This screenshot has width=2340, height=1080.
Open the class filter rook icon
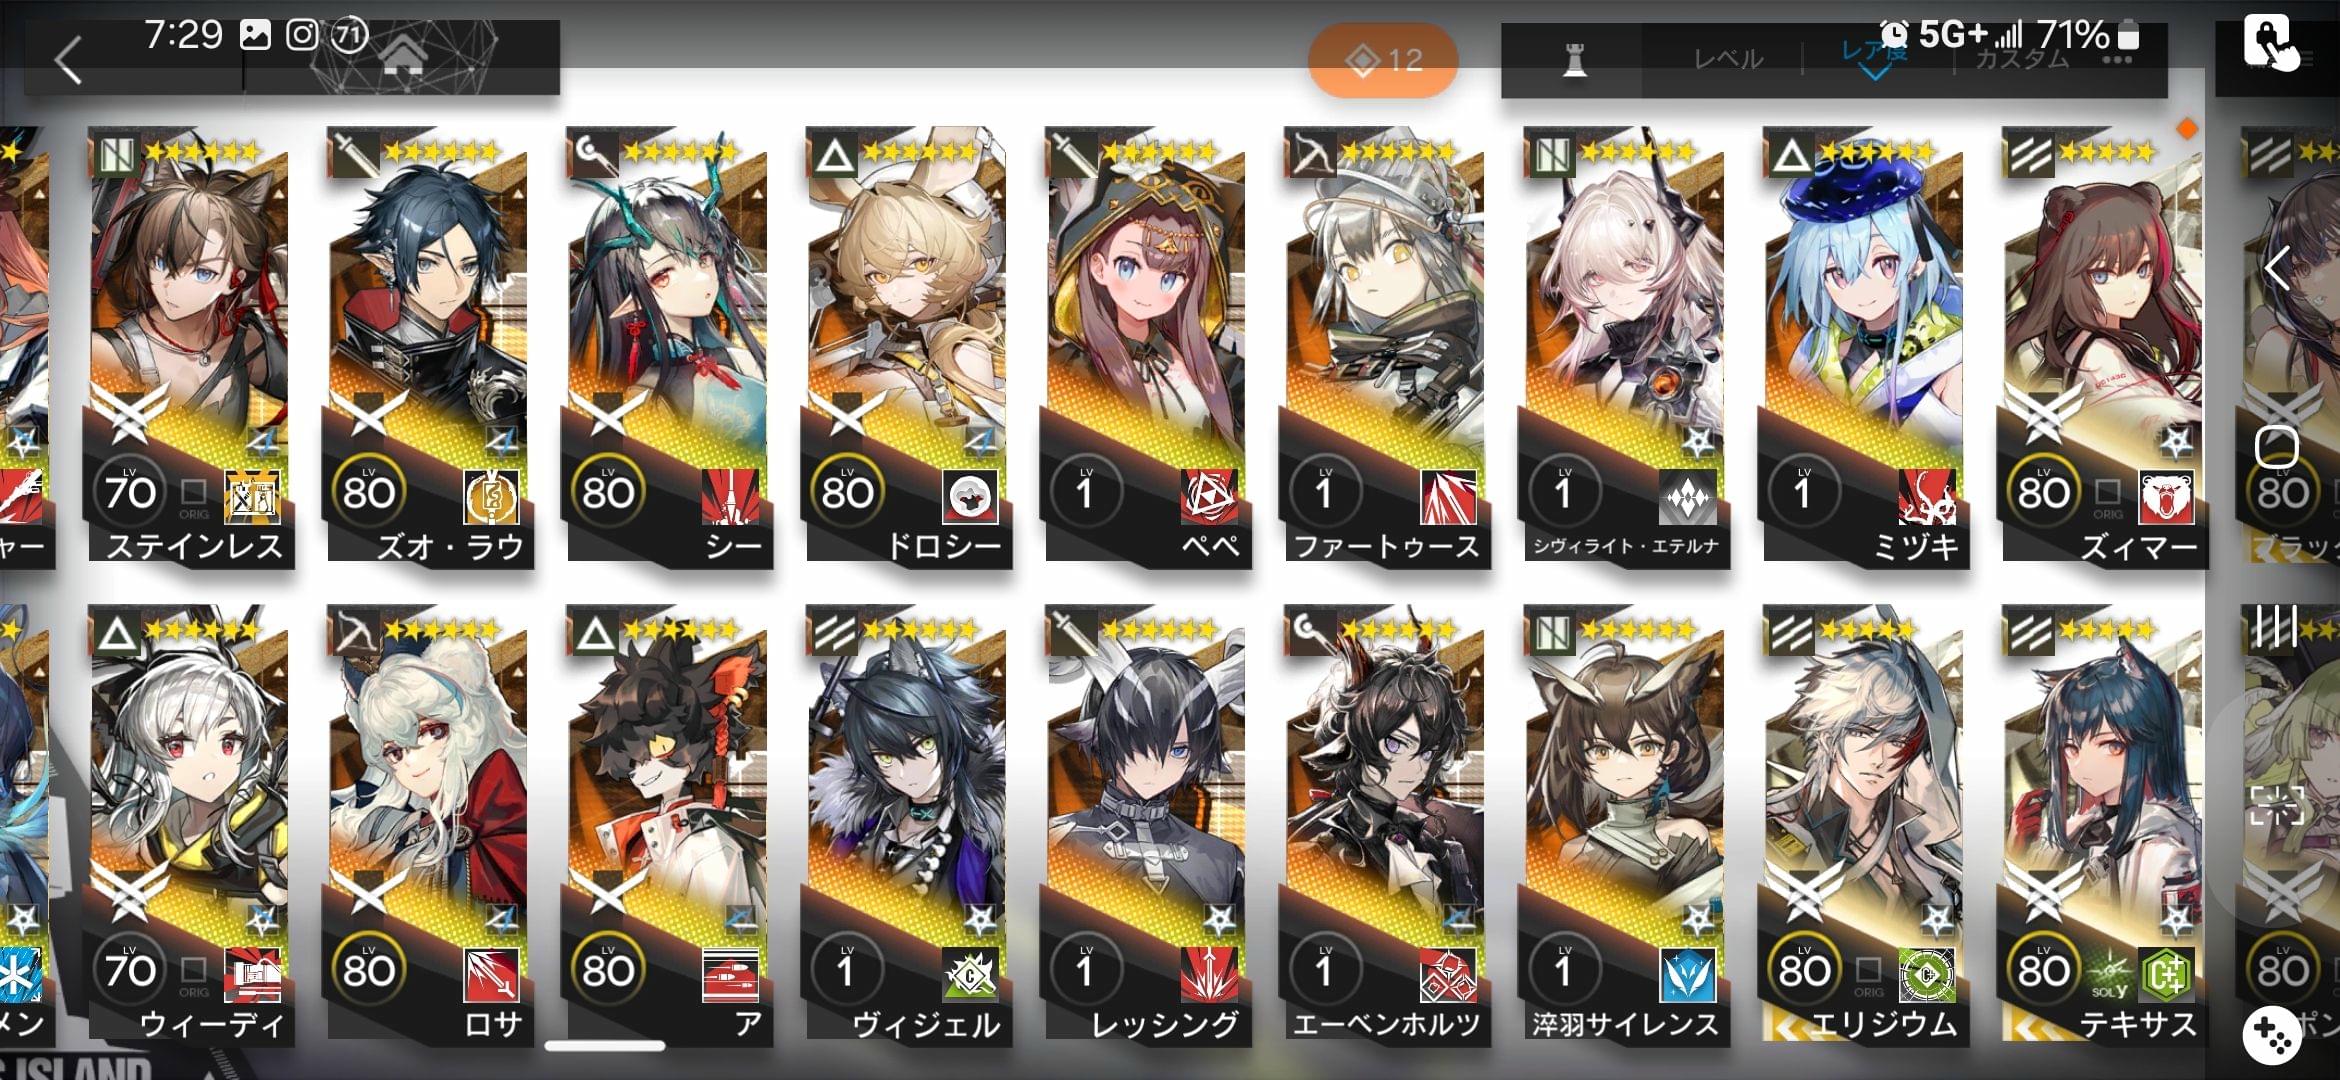click(x=1574, y=60)
